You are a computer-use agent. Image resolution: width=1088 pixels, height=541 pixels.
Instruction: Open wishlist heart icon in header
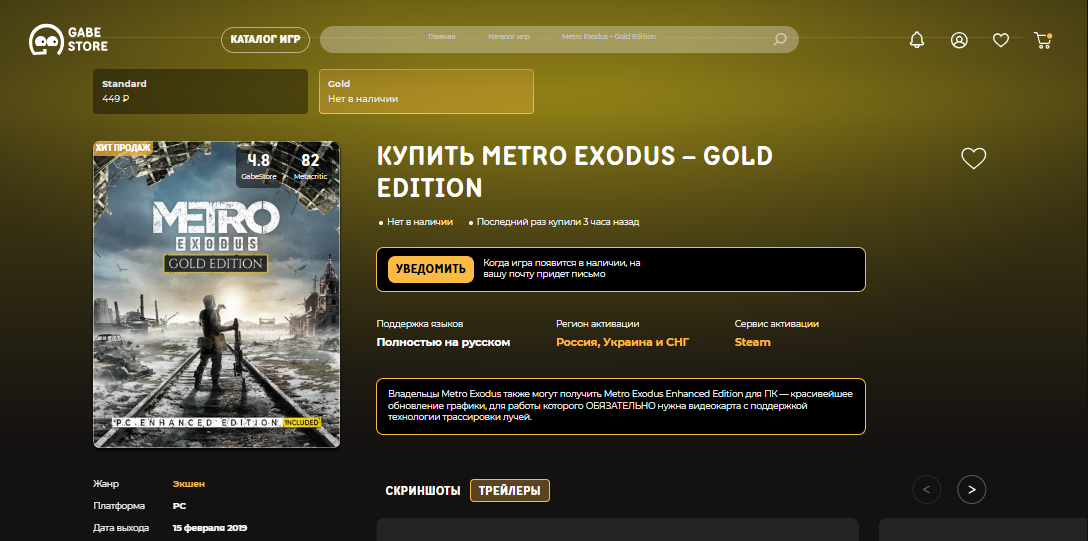(x=1001, y=40)
